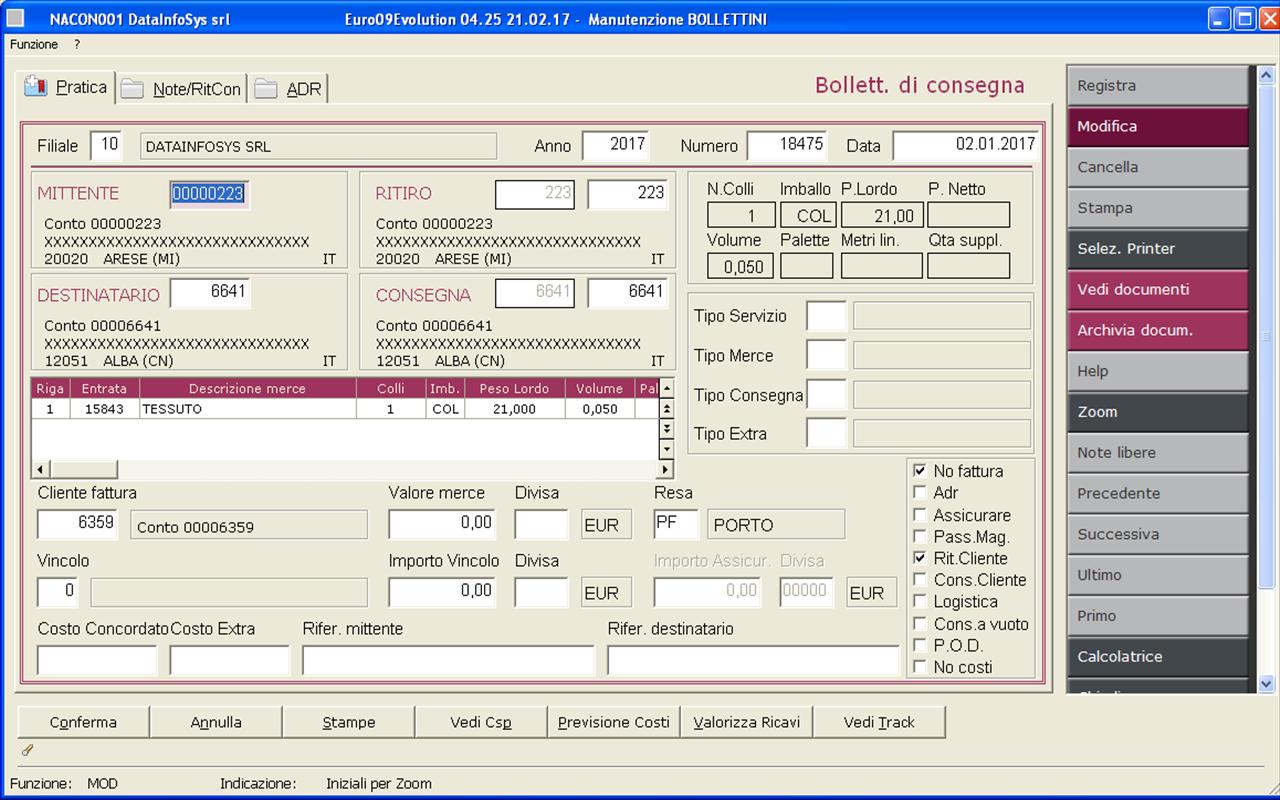Click the Rifer. mittente field
This screenshot has height=800, width=1280.
click(x=448, y=660)
